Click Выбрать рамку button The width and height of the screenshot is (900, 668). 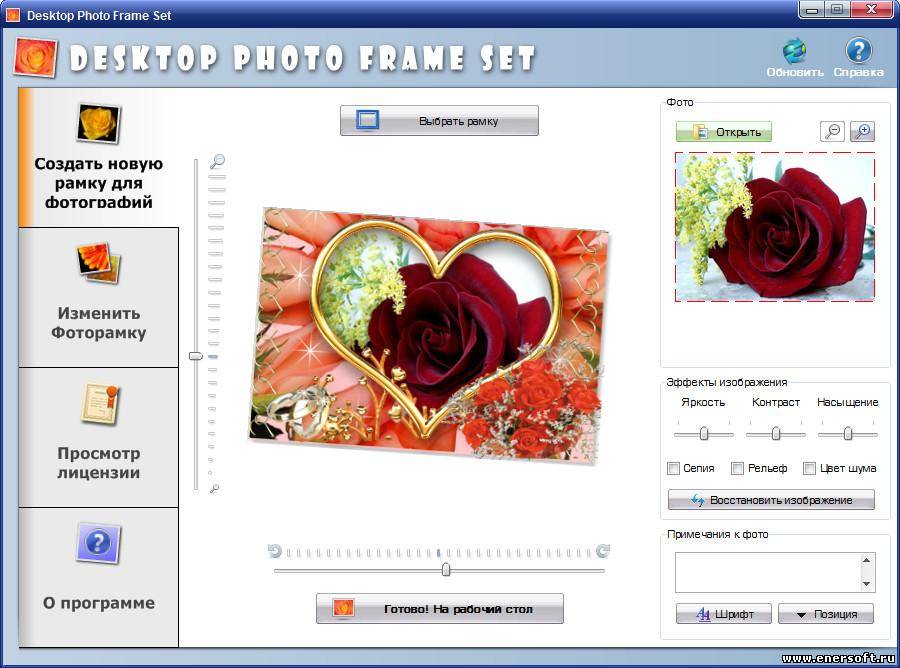pyautogui.click(x=439, y=121)
